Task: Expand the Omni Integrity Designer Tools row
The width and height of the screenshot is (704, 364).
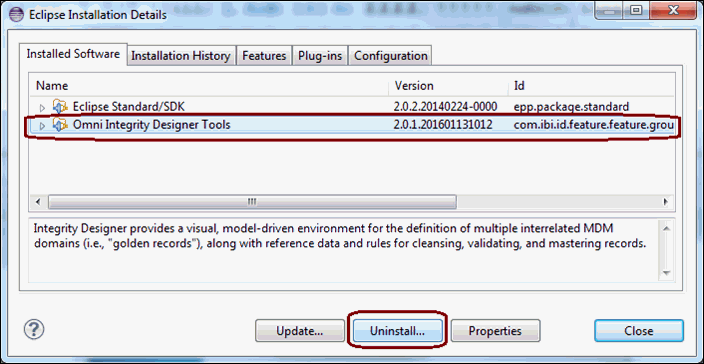Action: click(x=42, y=126)
